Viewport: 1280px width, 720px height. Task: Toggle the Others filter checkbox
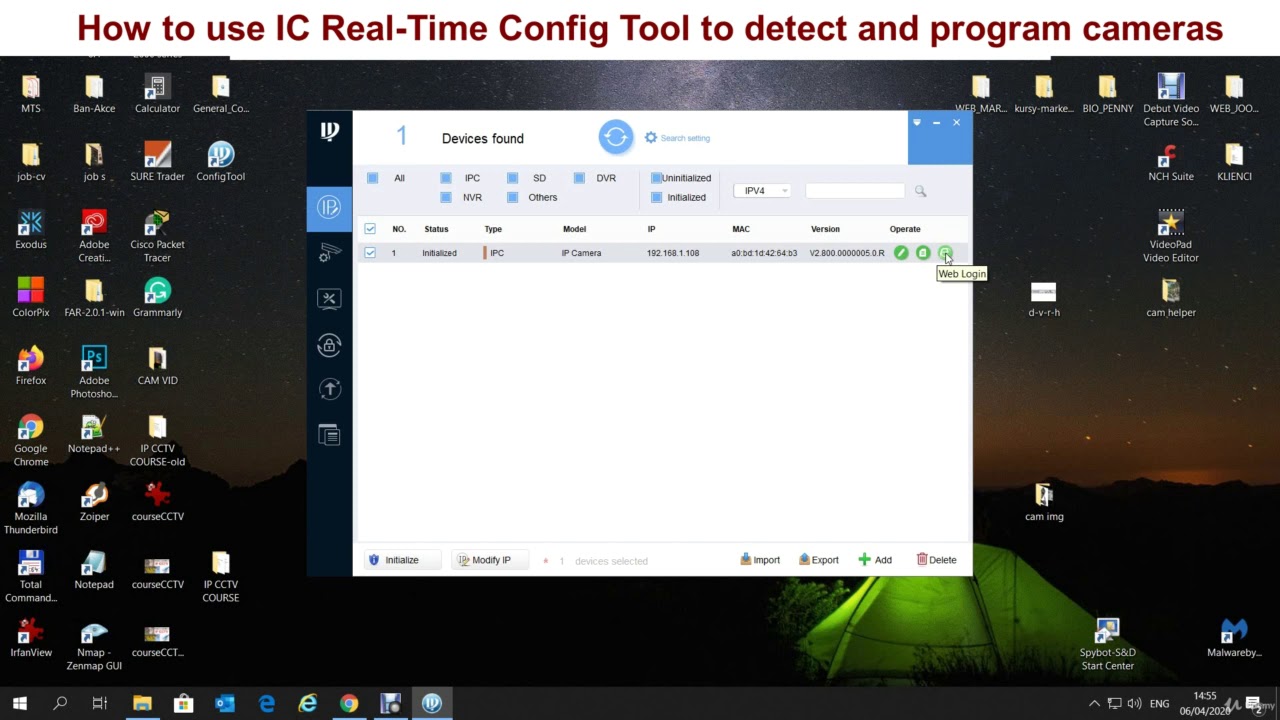pos(513,197)
